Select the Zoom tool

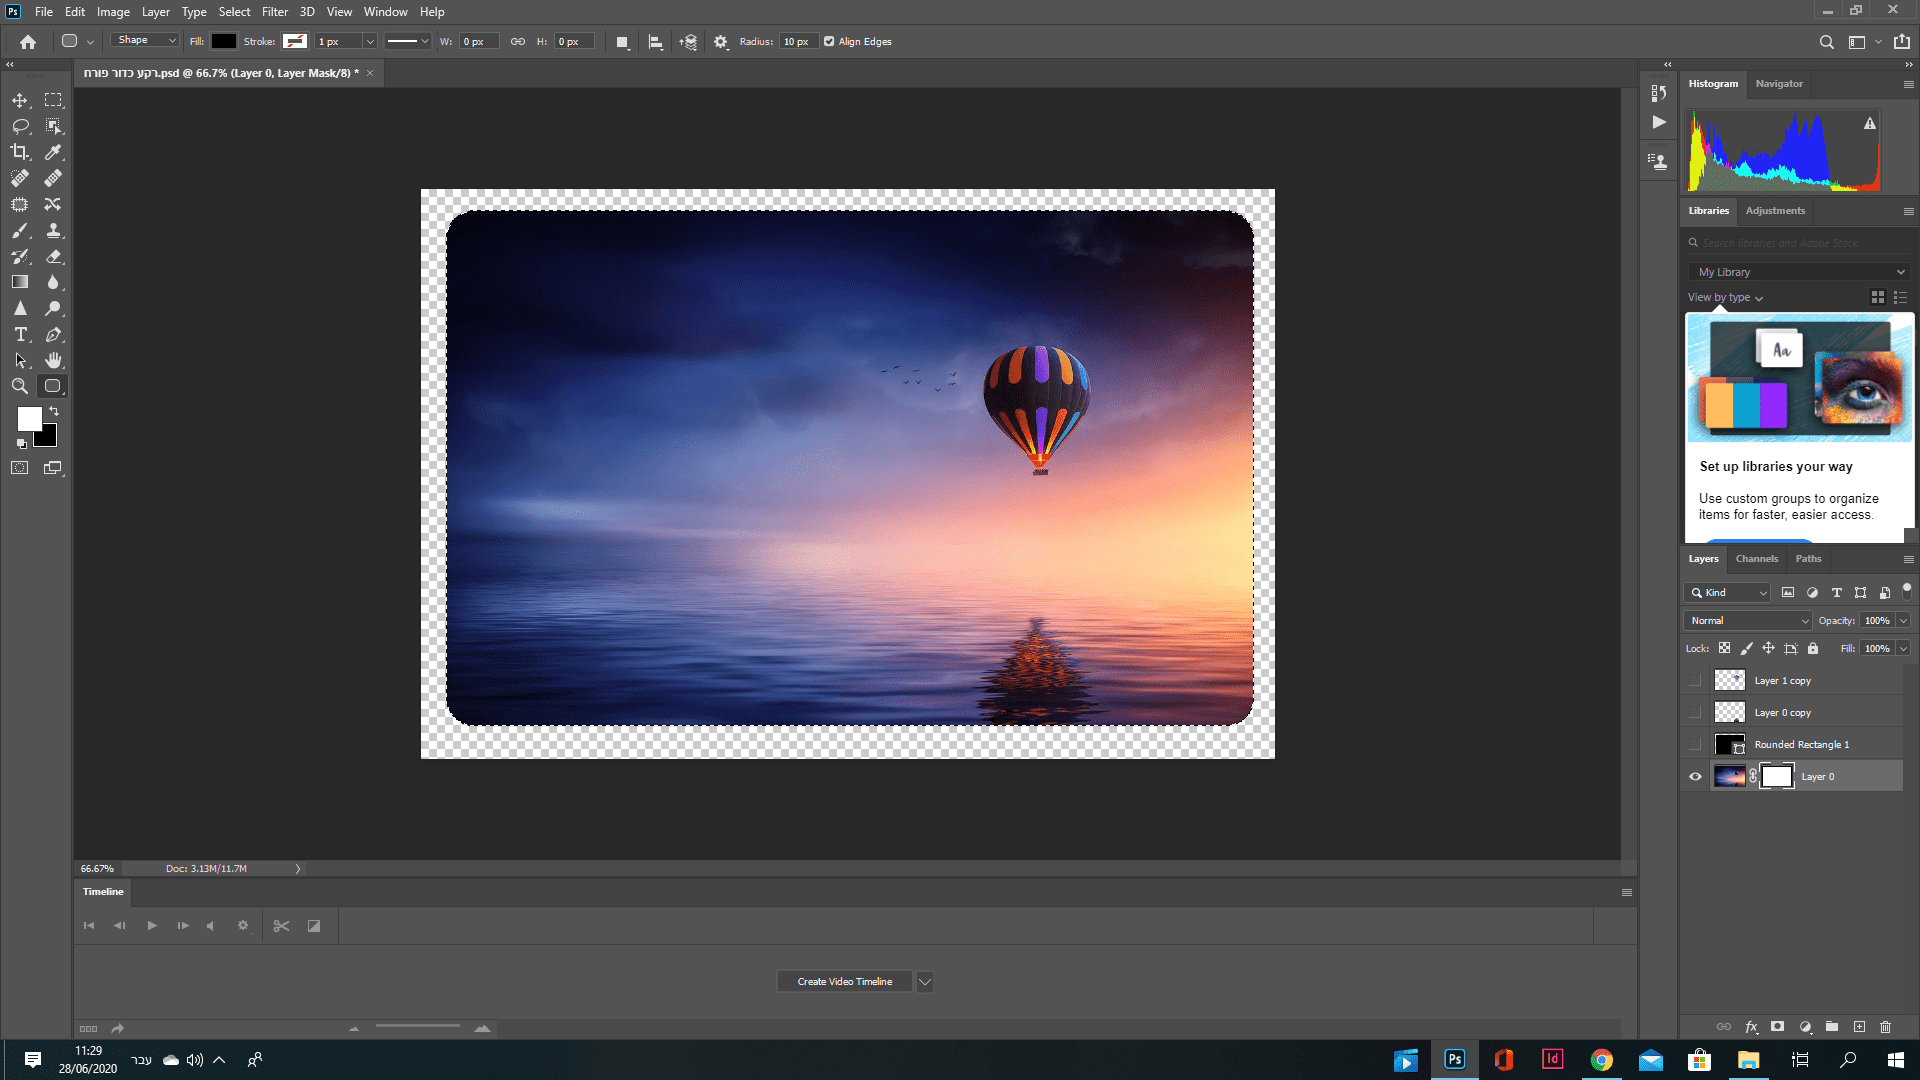click(x=20, y=386)
